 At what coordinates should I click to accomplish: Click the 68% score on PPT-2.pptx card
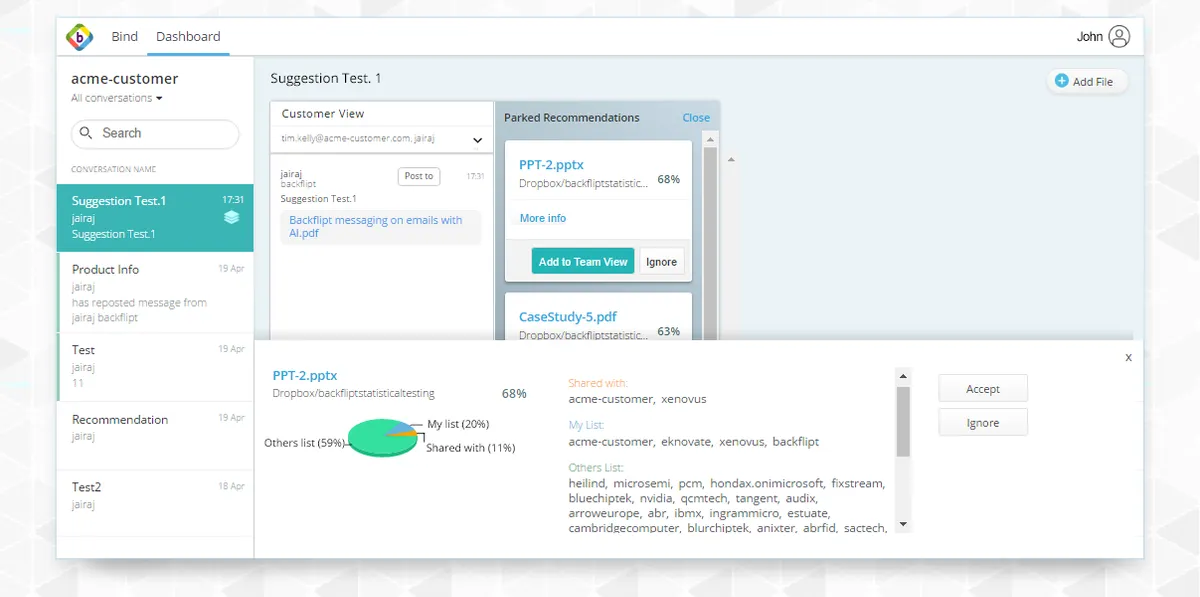tap(668, 180)
